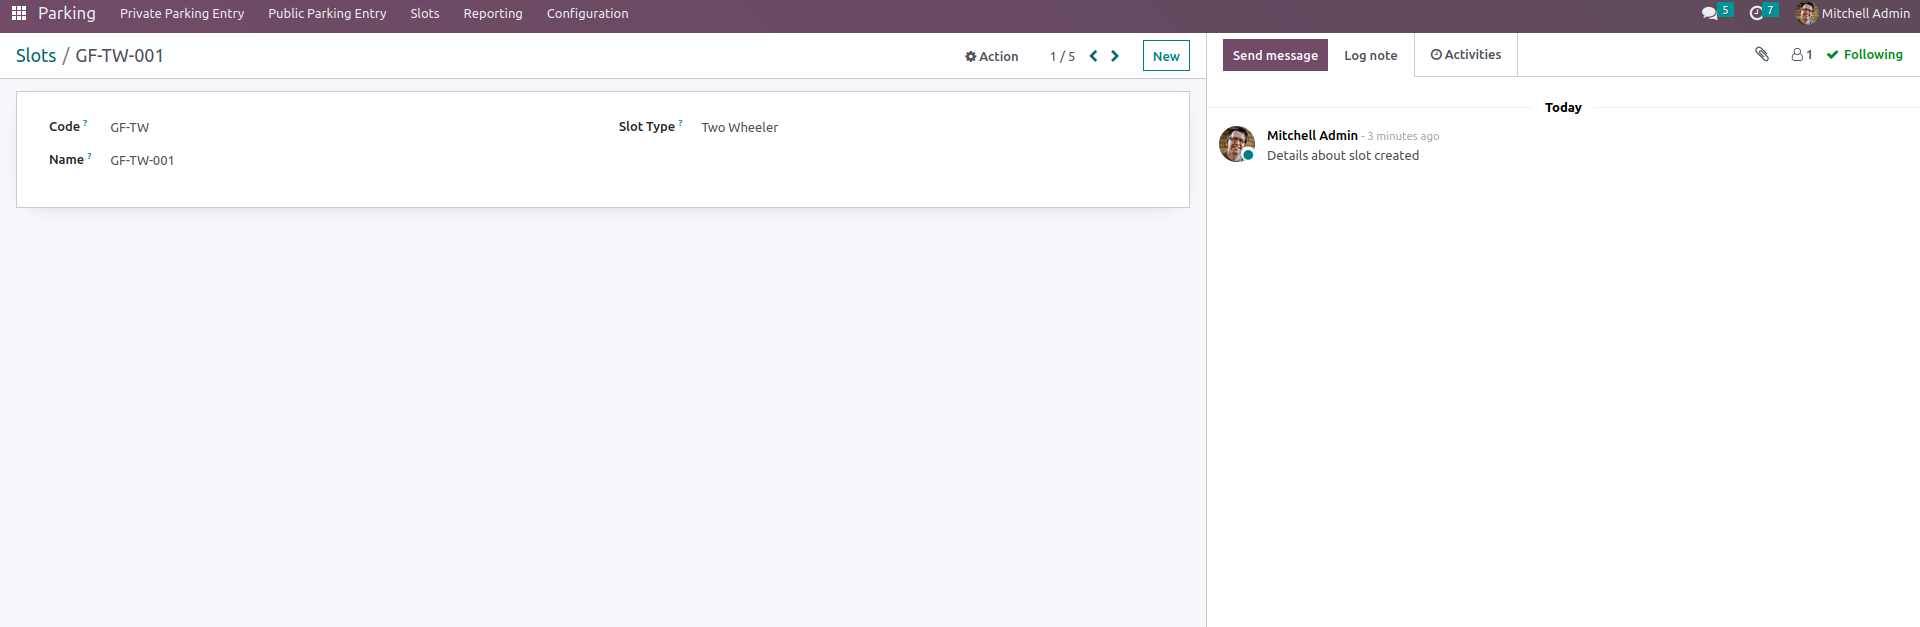This screenshot has height=627, width=1920.
Task: Open the Private Parking Entry menu
Action: 182,13
